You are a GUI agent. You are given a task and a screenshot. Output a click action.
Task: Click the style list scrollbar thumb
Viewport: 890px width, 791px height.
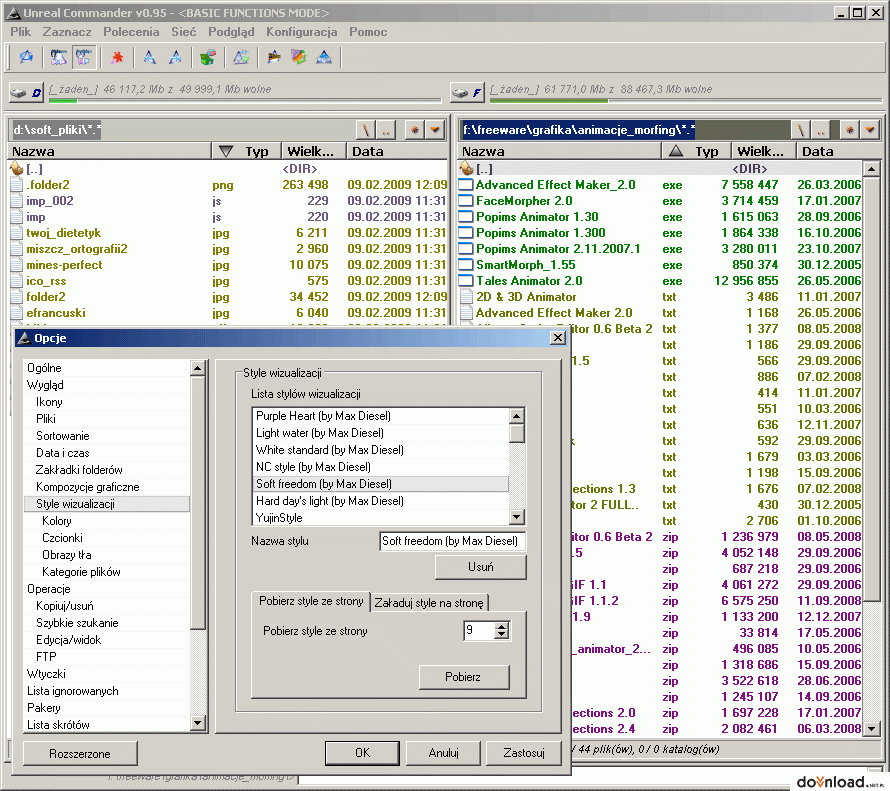coord(517,433)
